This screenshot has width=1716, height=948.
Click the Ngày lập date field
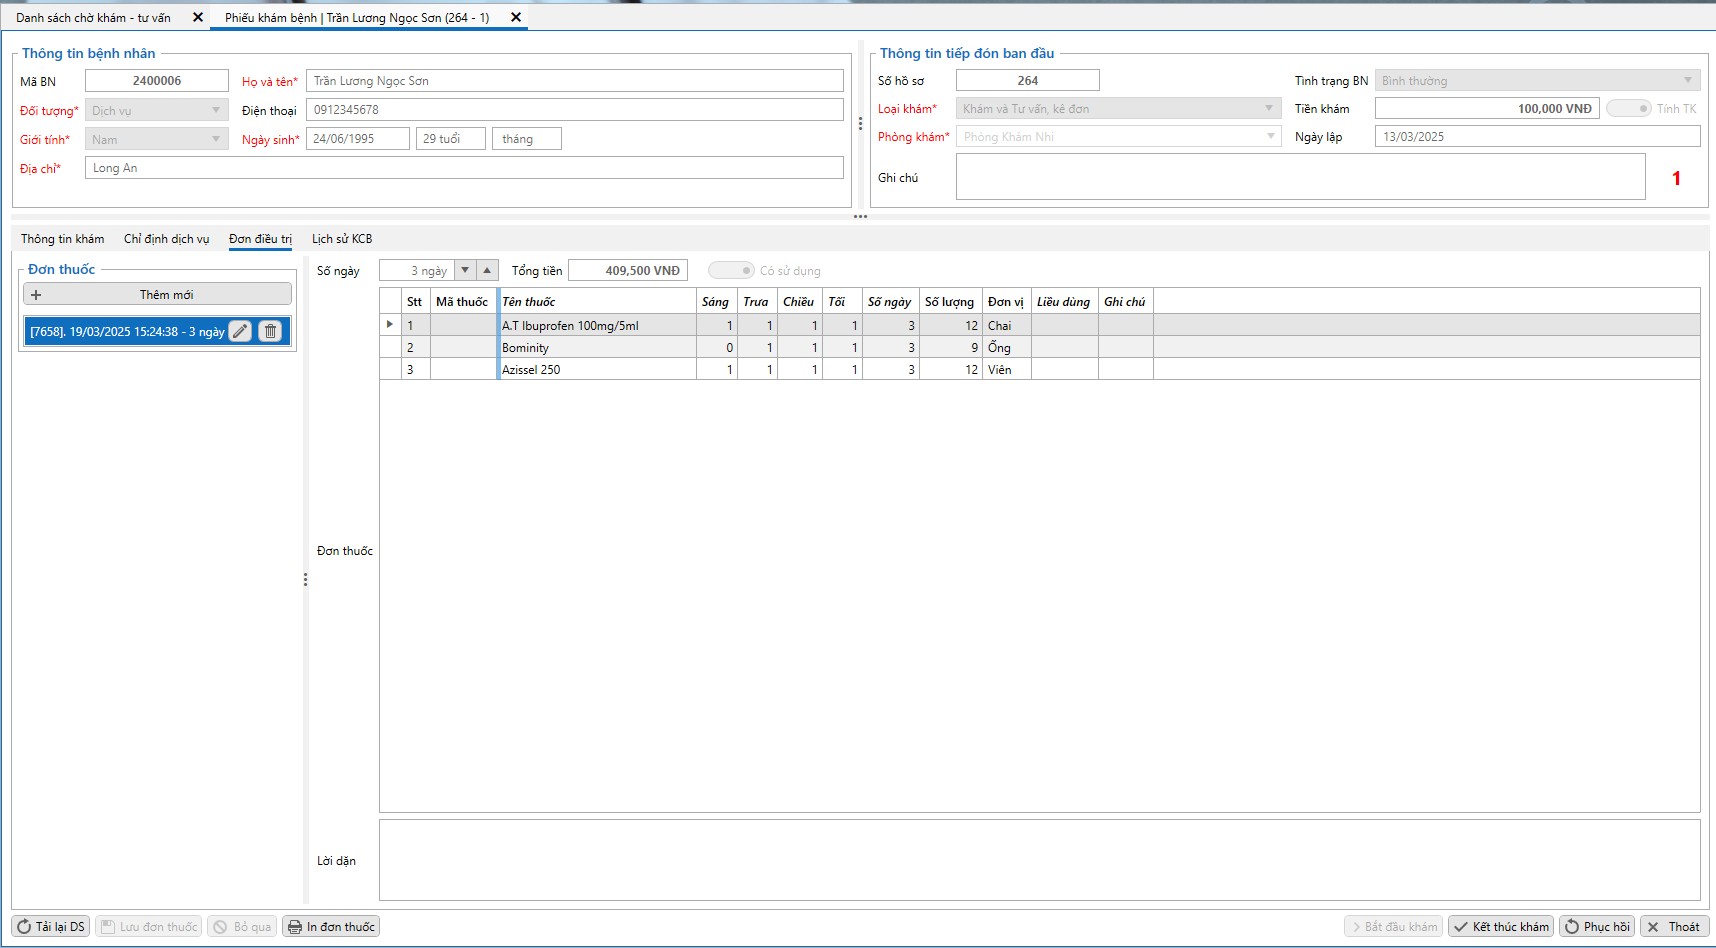coord(1537,136)
